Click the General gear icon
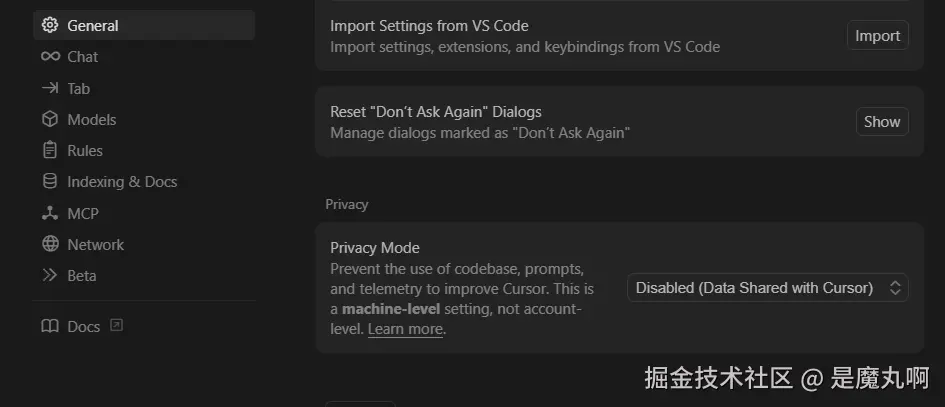945x407 pixels. pyautogui.click(x=50, y=25)
